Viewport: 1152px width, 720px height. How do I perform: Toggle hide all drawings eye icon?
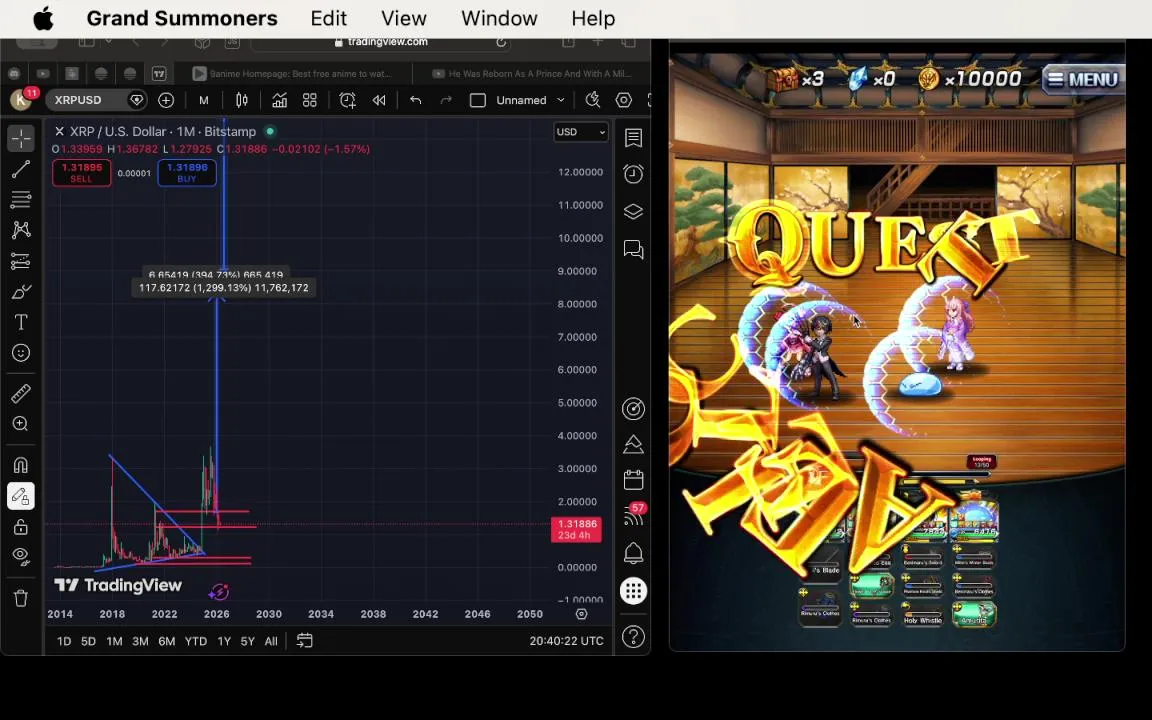21,557
